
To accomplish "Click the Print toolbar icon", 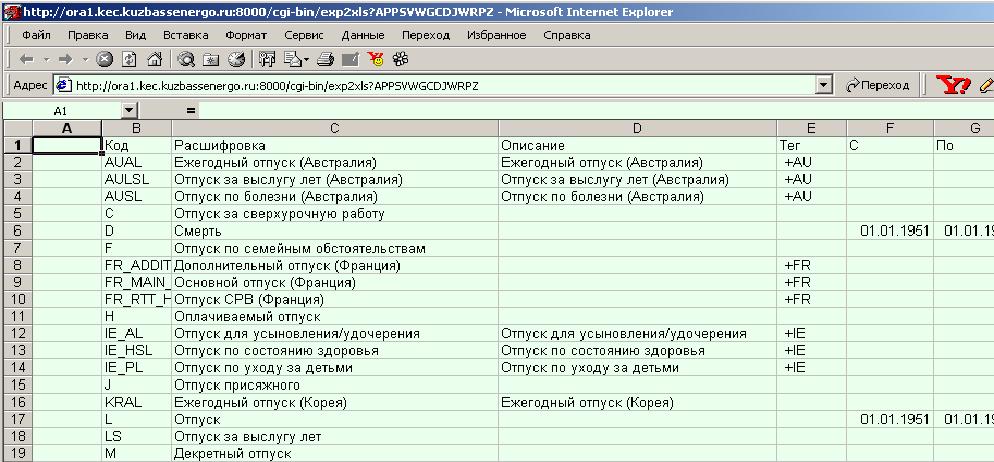I will pos(325,60).
